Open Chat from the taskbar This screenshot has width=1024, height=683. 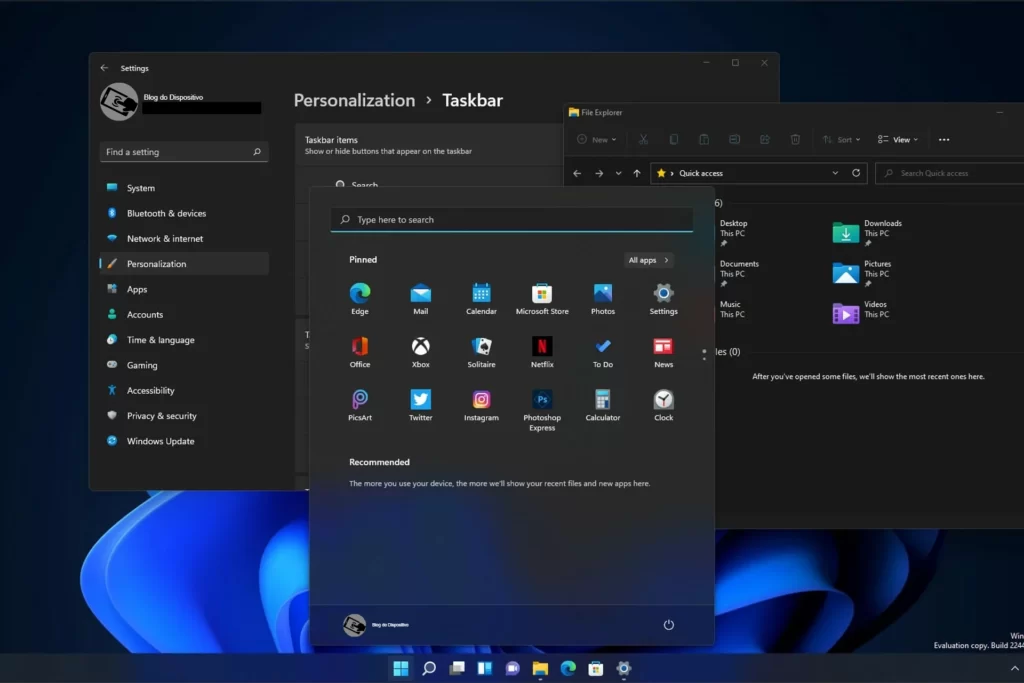(513, 668)
